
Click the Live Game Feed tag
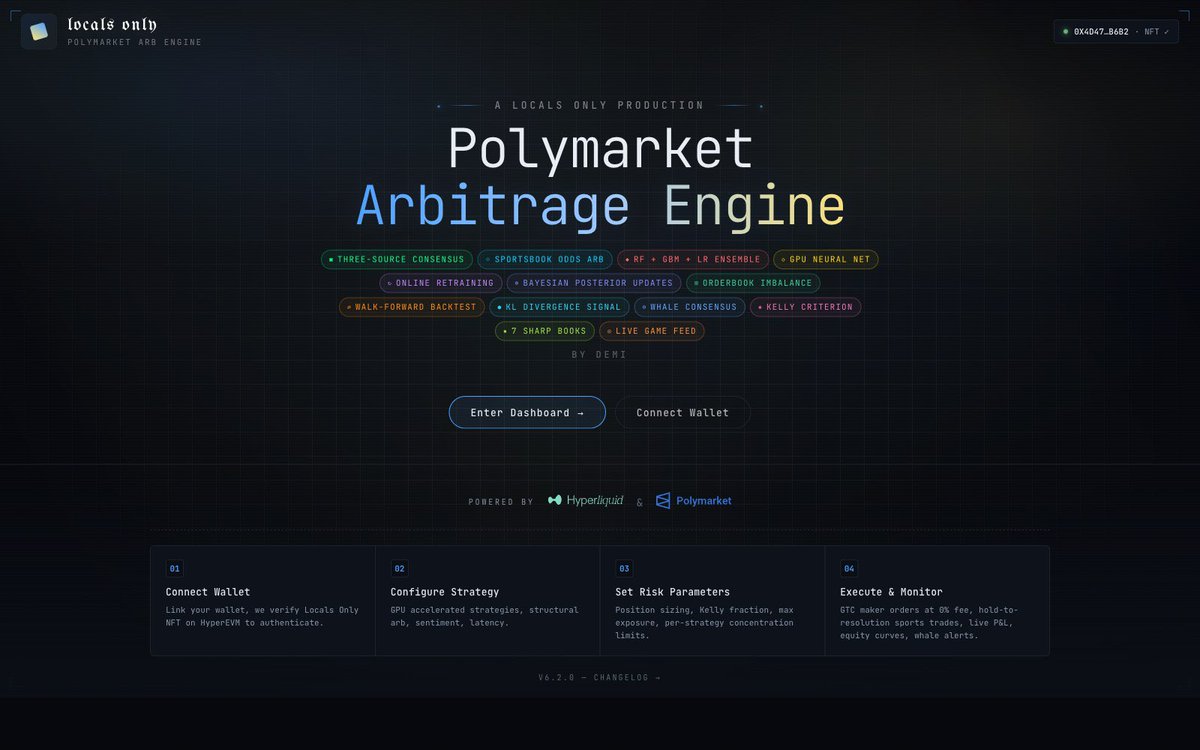652,331
